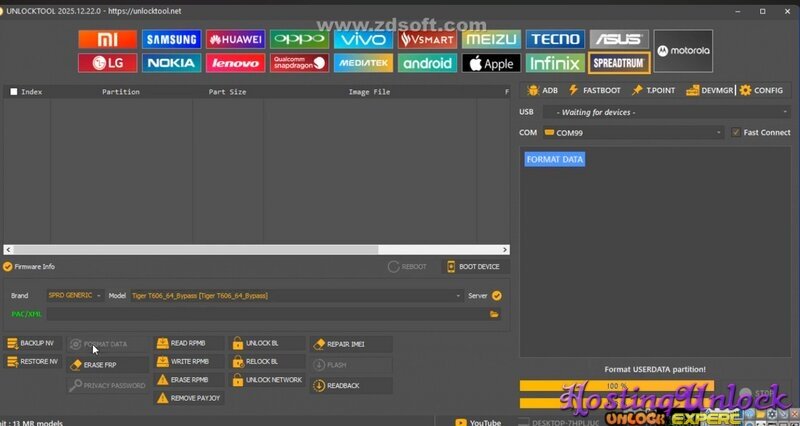Viewport: 800px width, 426px height.
Task: Select the Xiaomi Mi logo
Action: (107, 40)
